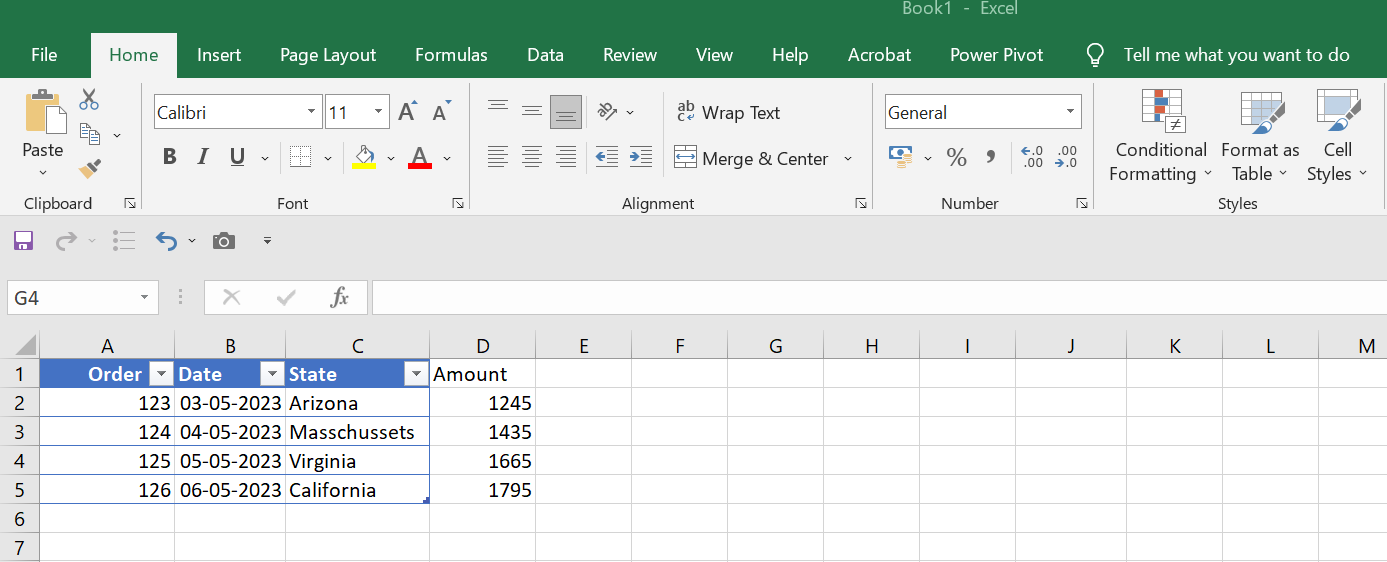
Task: Toggle Wrap Text option
Action: coord(729,112)
